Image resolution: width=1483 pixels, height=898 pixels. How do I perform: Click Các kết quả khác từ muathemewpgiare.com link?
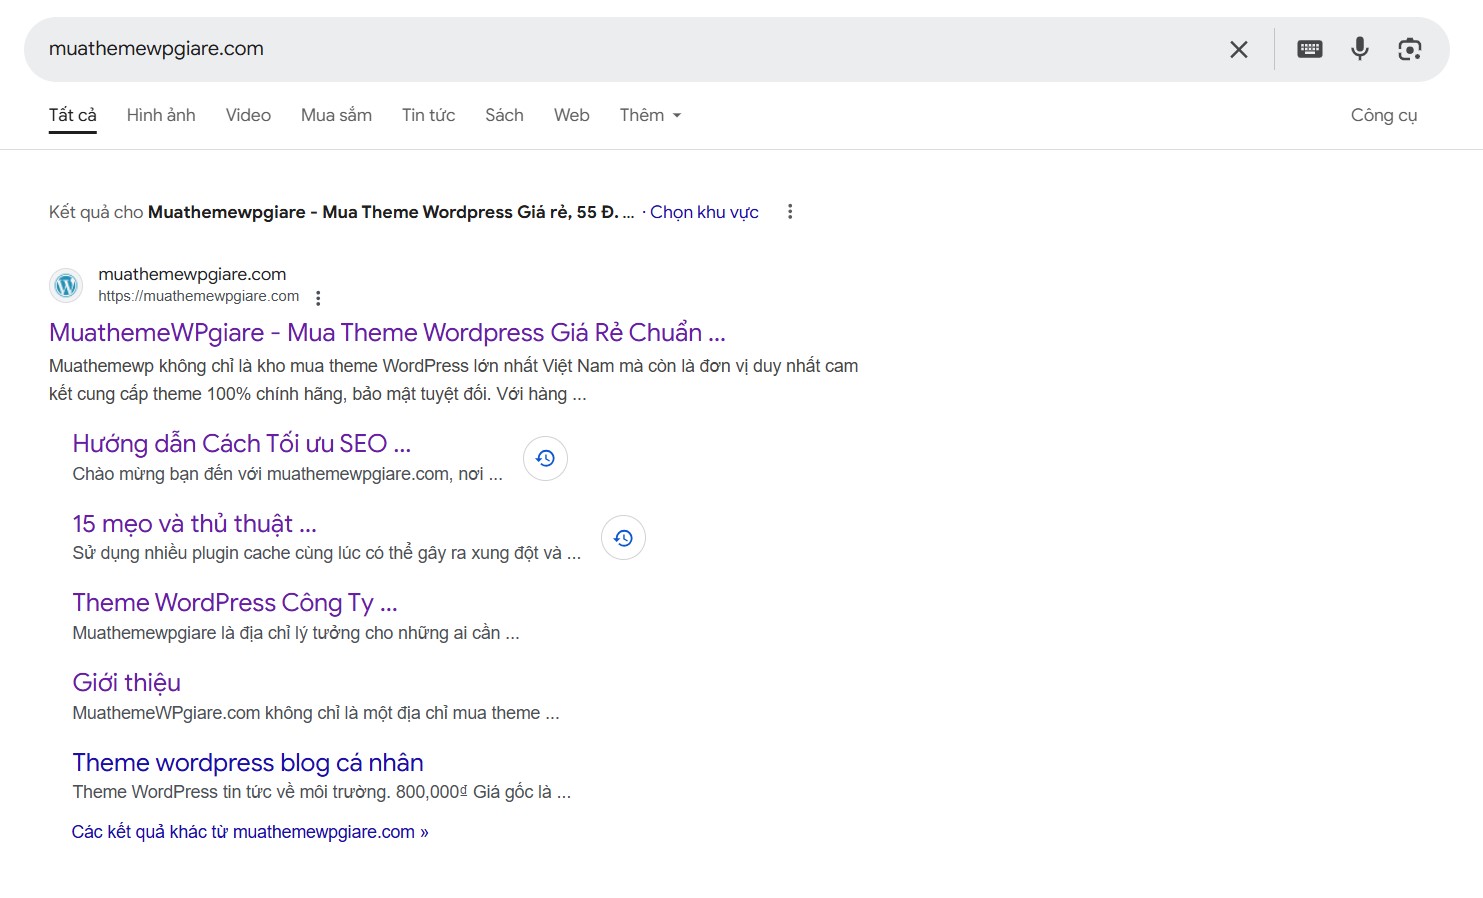[x=250, y=832]
